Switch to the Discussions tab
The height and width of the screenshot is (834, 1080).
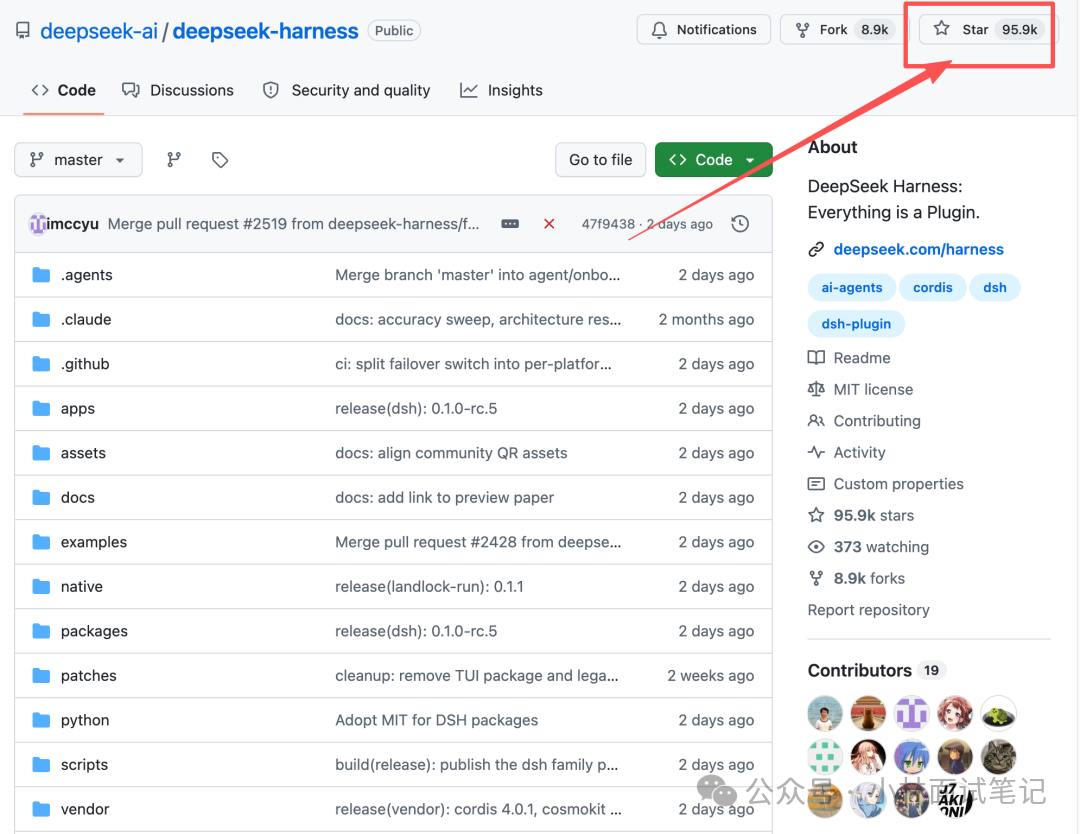(x=178, y=90)
